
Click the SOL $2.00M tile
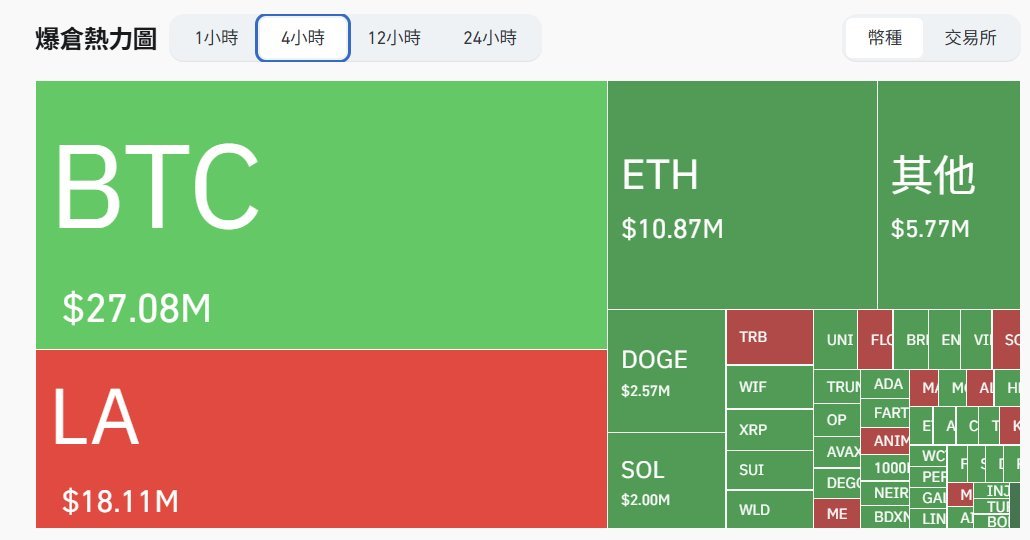(666, 480)
